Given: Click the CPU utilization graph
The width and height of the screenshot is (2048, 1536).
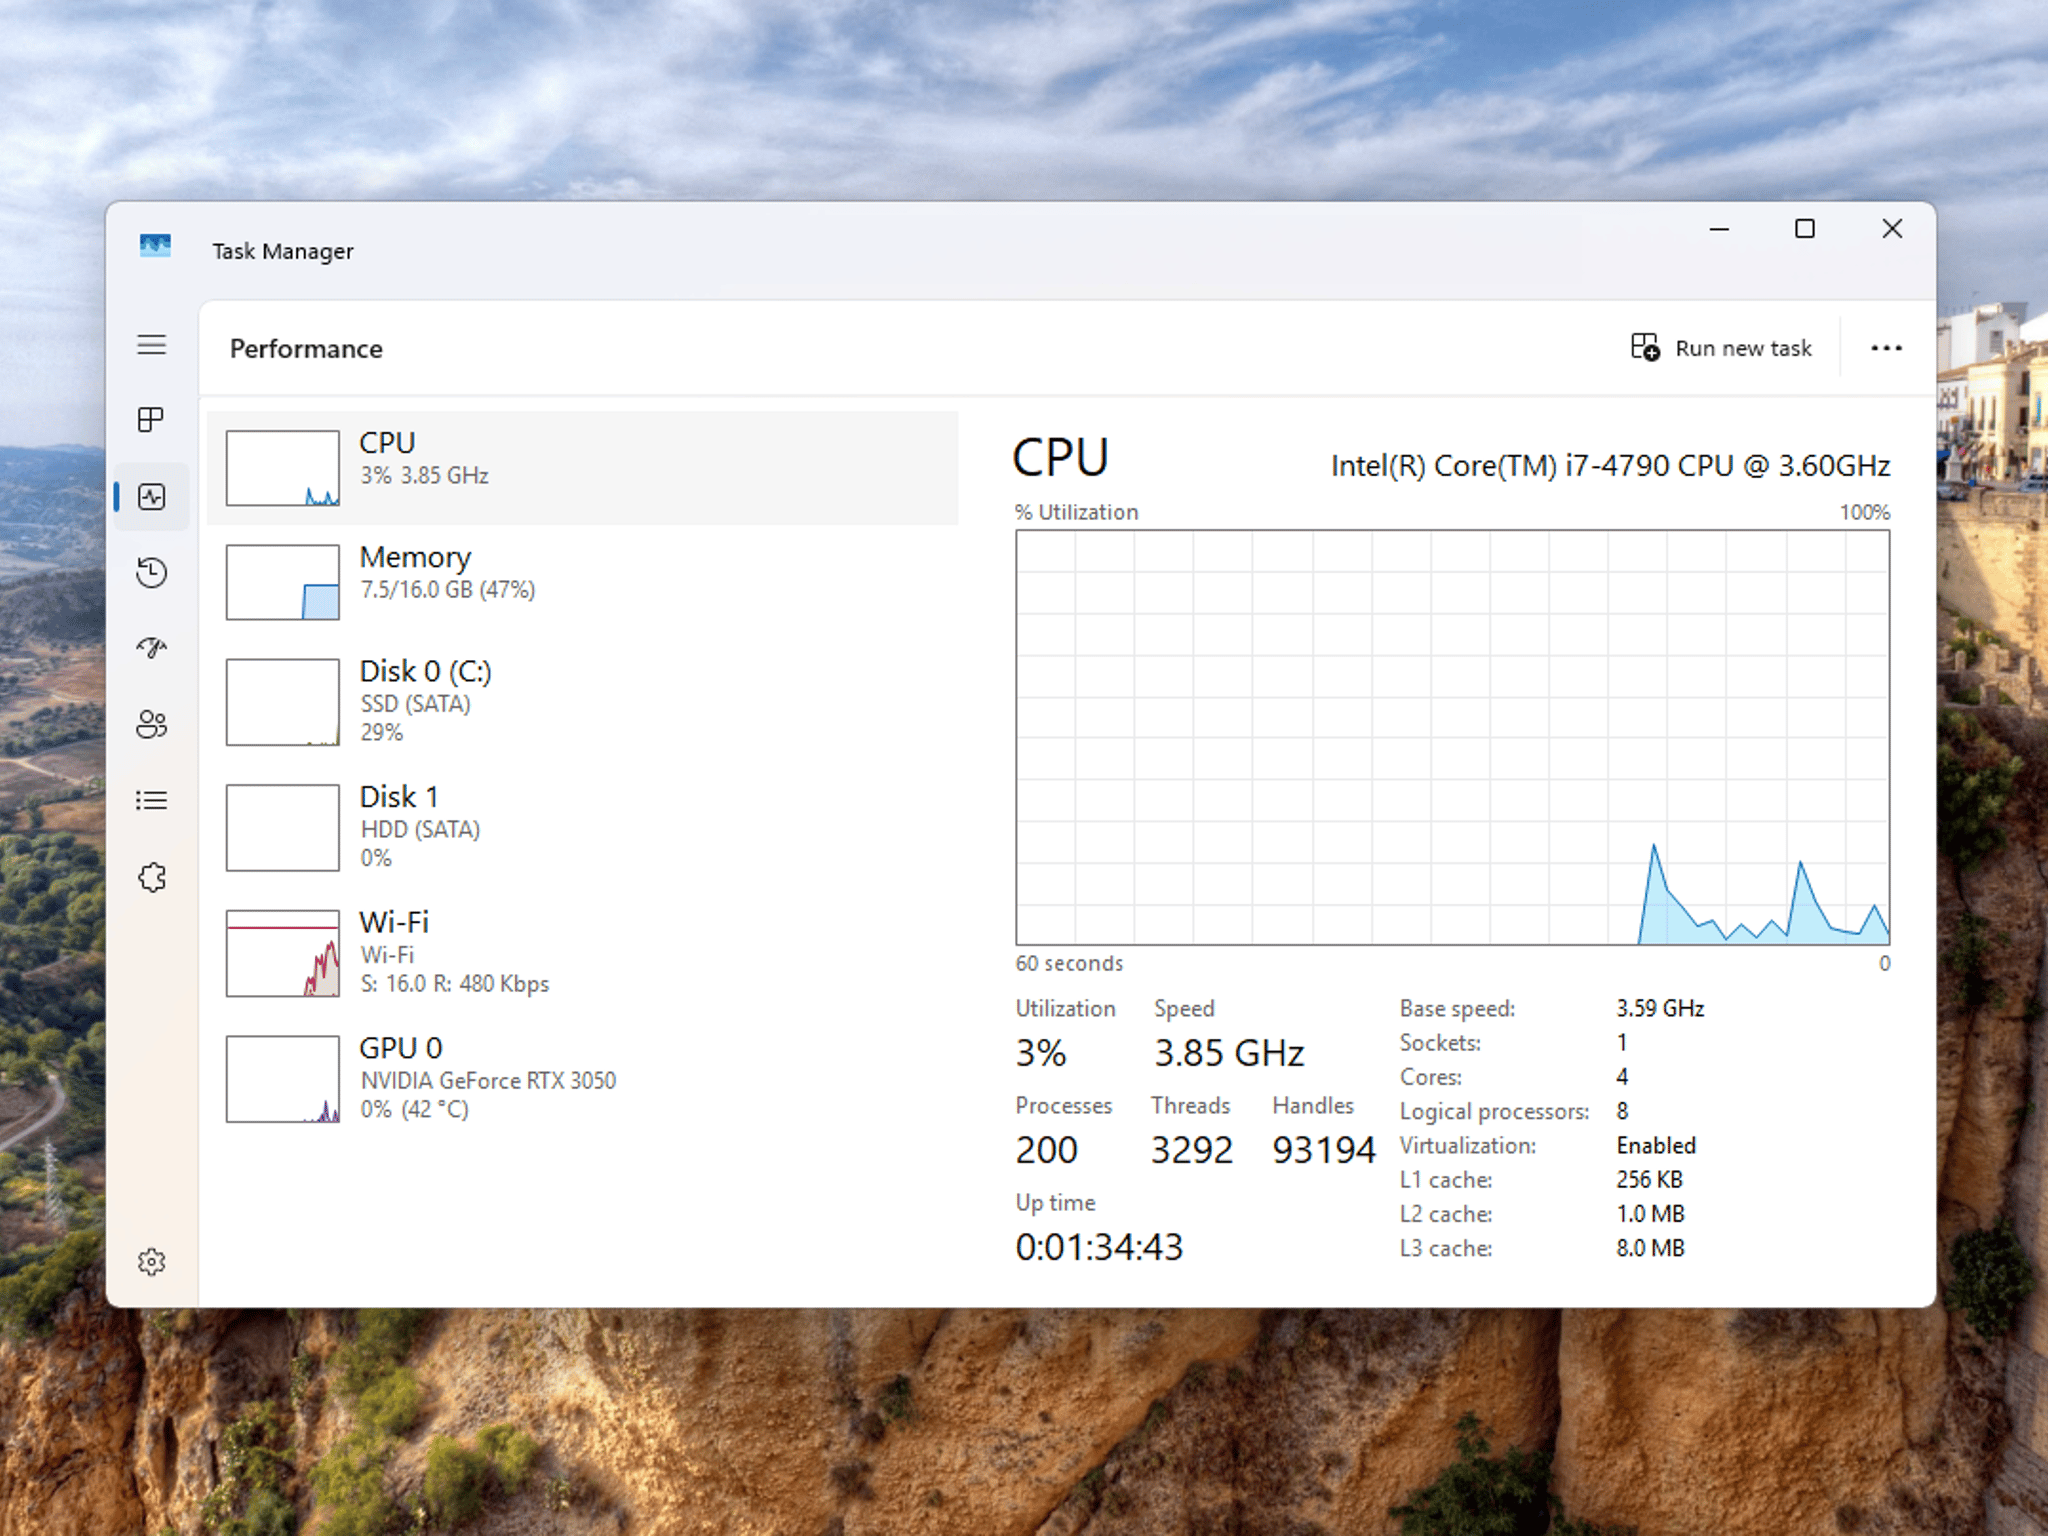Looking at the screenshot, I should (x=1452, y=737).
